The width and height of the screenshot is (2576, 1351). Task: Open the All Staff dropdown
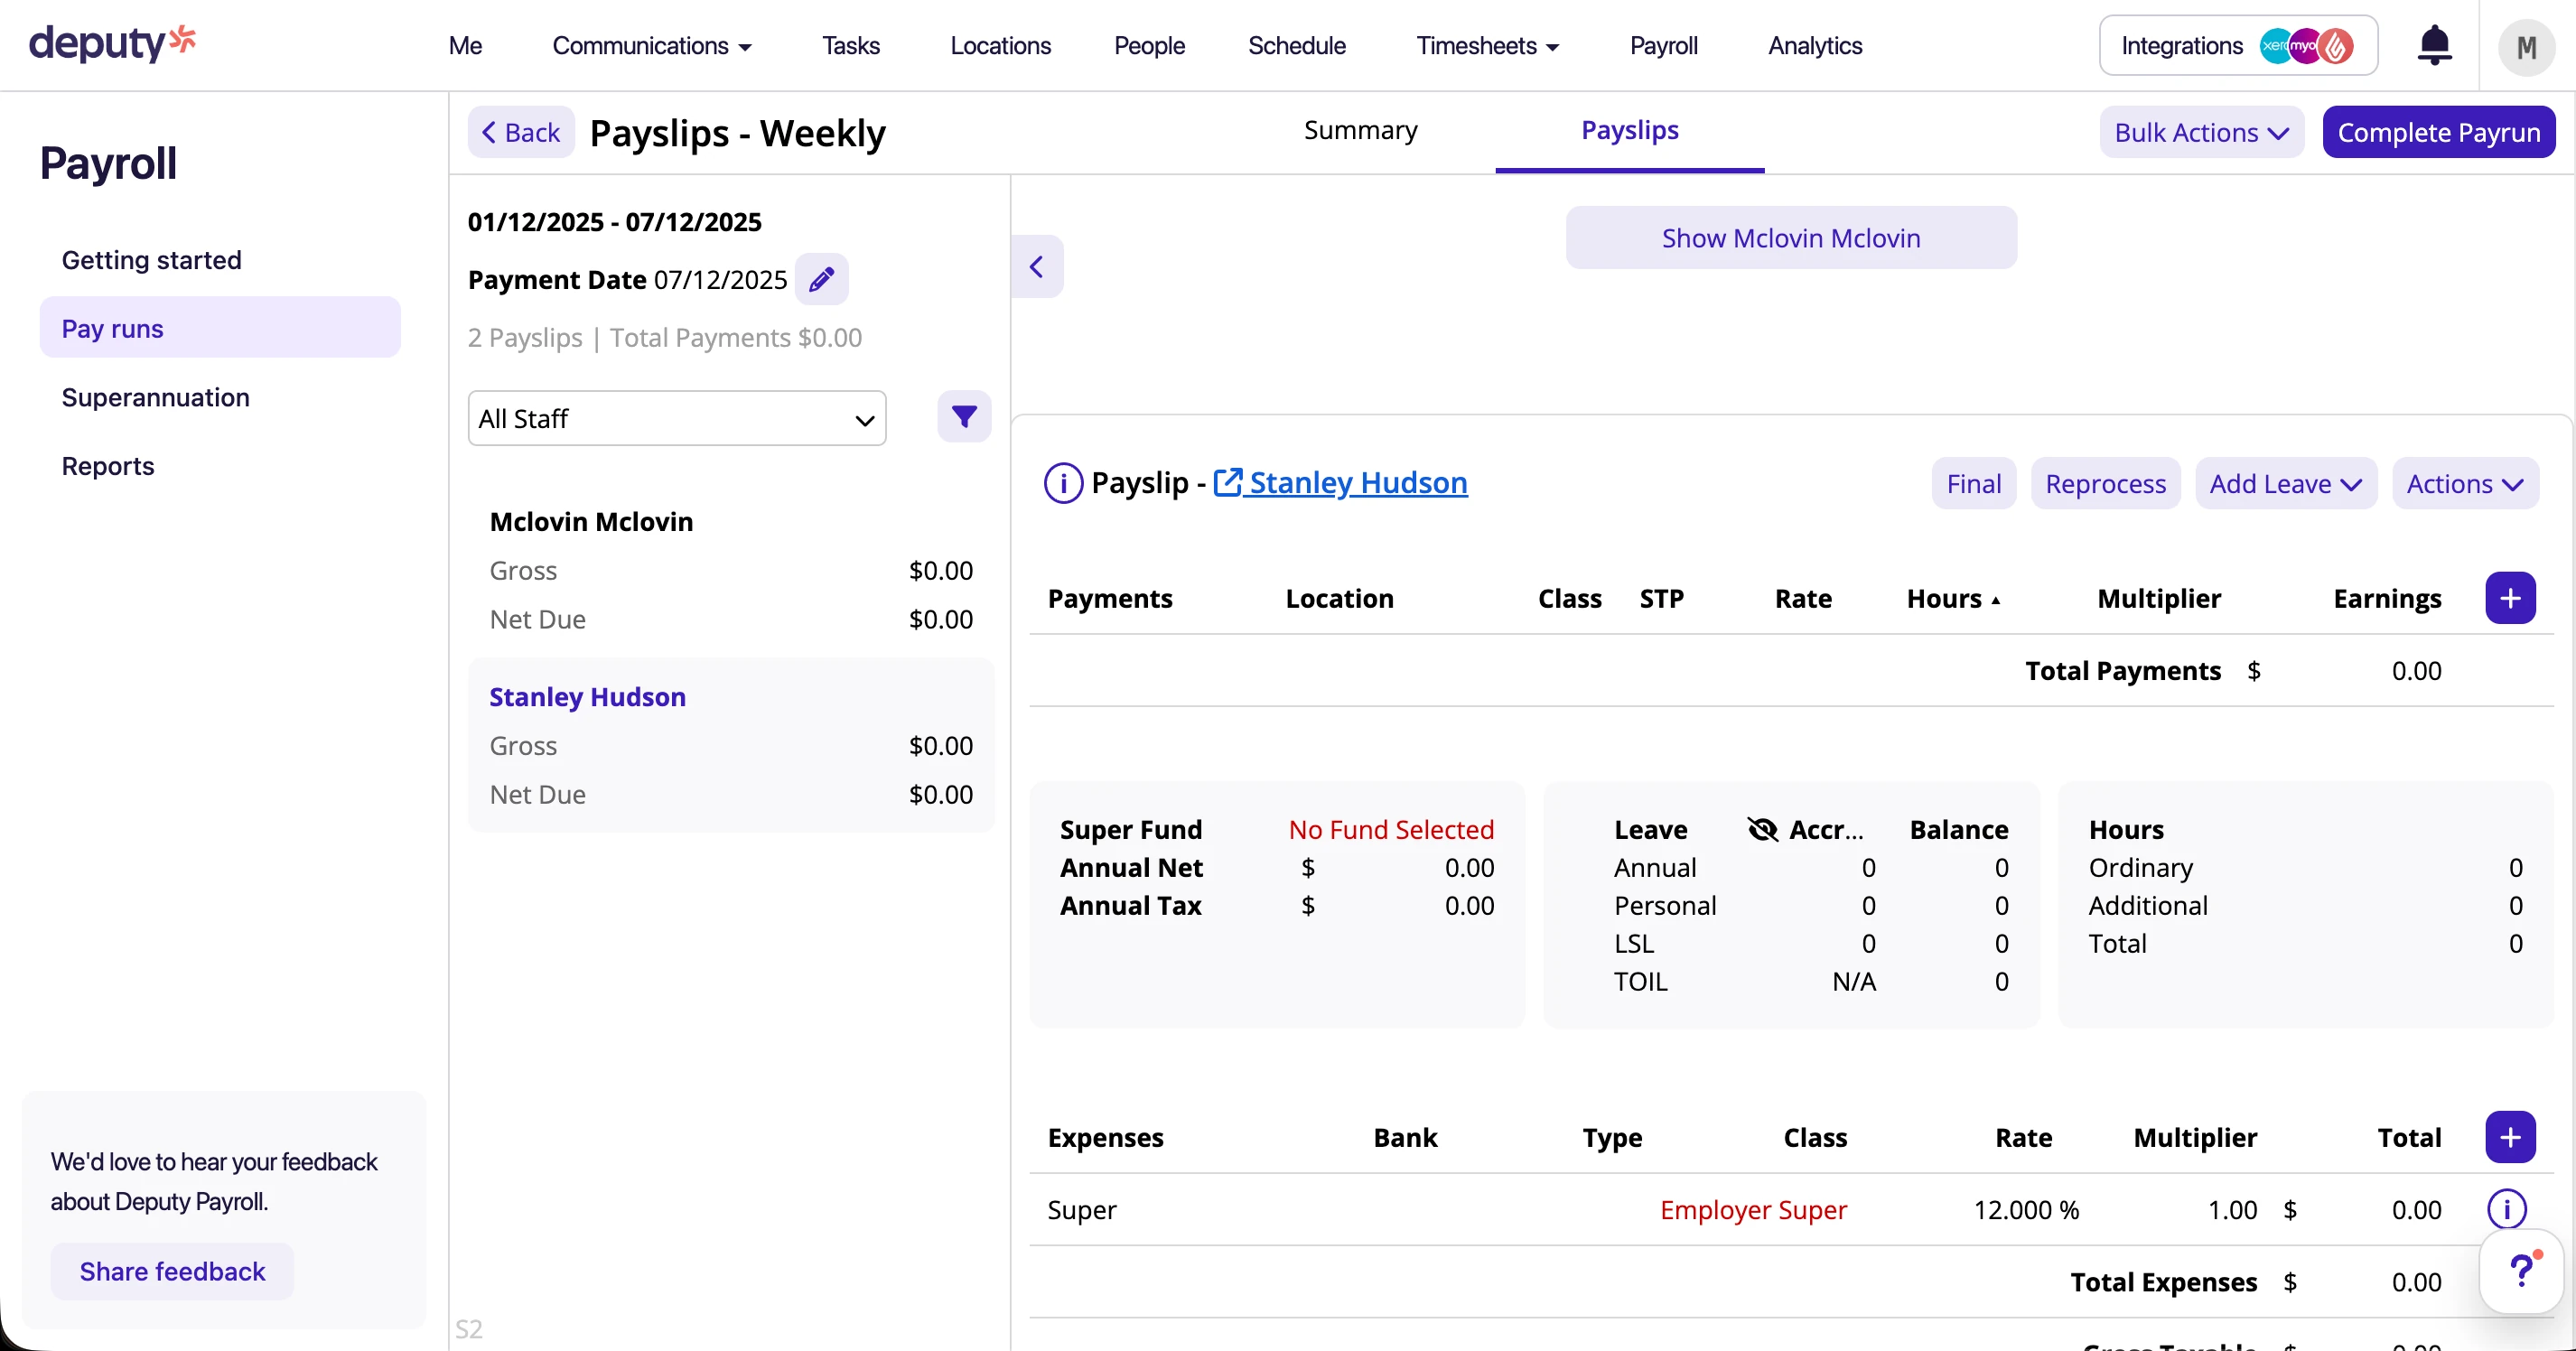pyautogui.click(x=676, y=417)
